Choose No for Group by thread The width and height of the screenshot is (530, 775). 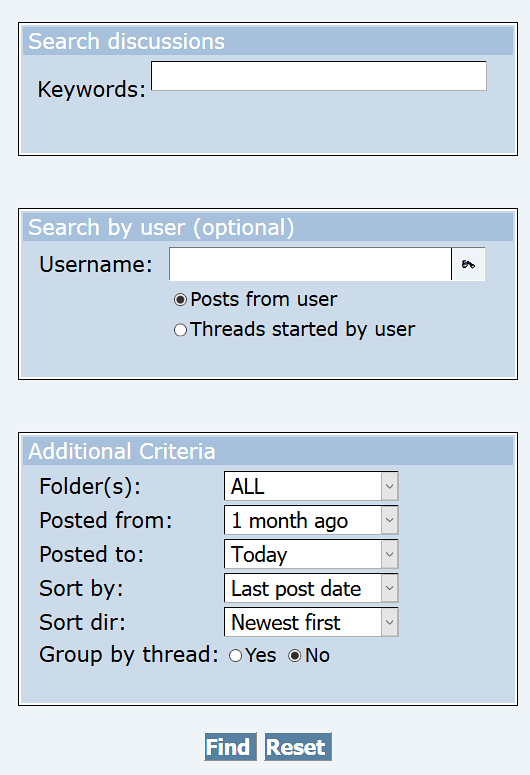[295, 655]
